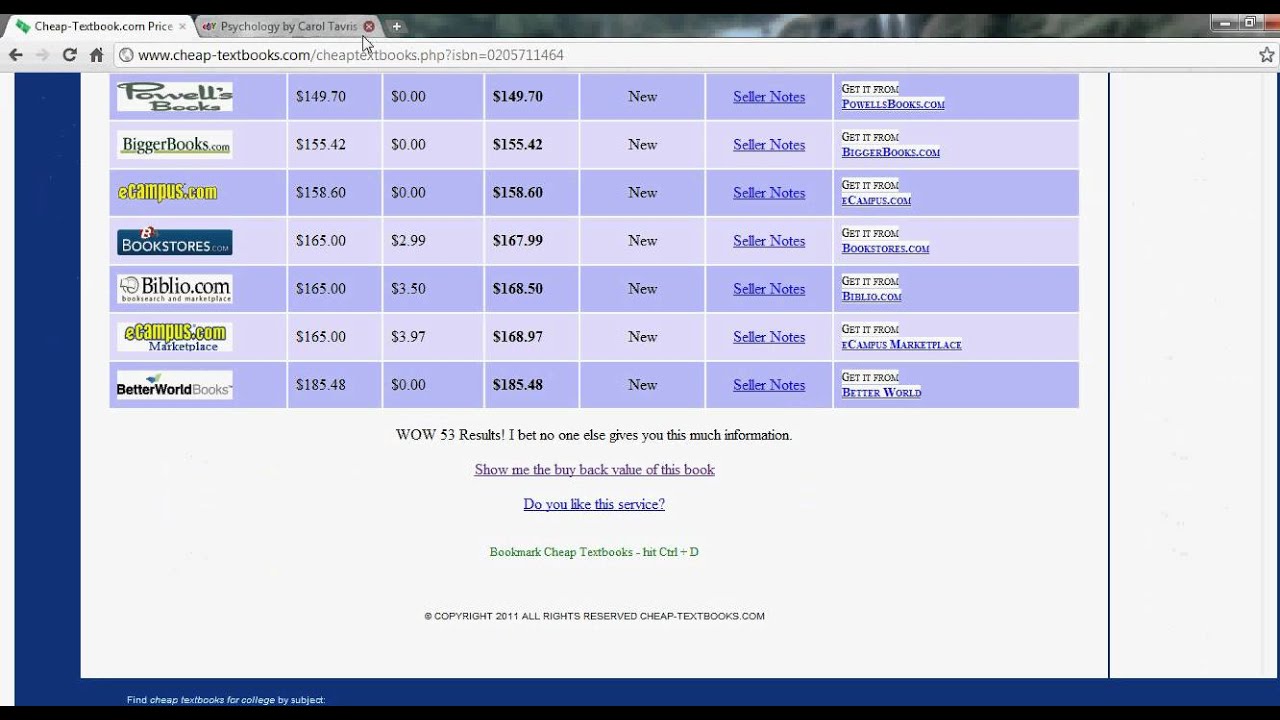Click the total price $185.48
This screenshot has height=720, width=1280.
[x=518, y=385]
